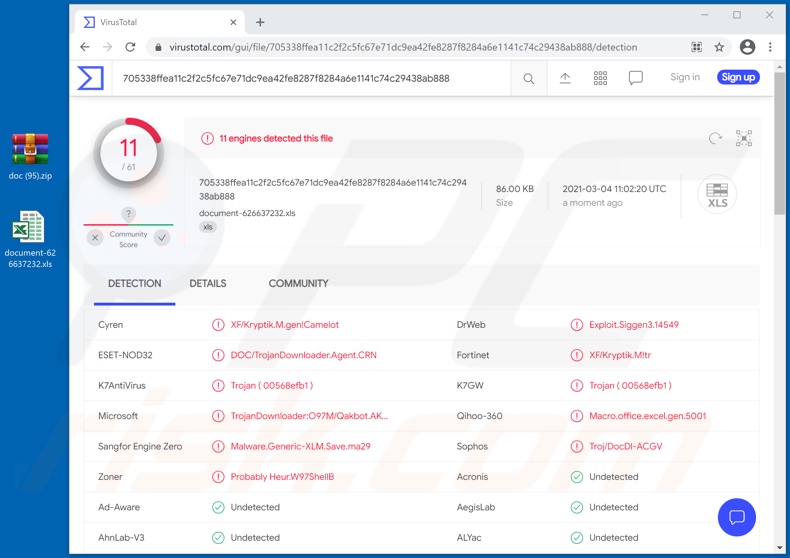Click the AhnLab-V3 engine name
This screenshot has height=558, width=790.
click(121, 538)
